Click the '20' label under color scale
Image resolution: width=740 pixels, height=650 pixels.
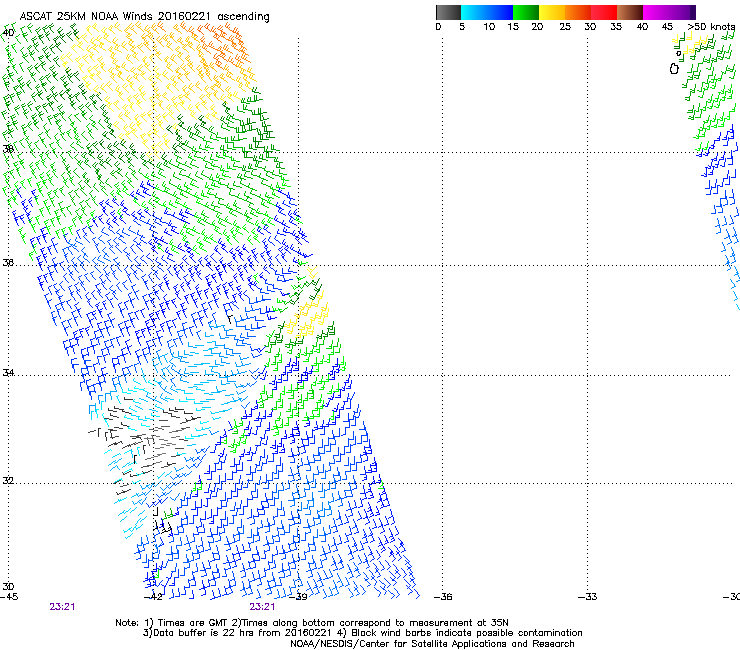click(537, 26)
